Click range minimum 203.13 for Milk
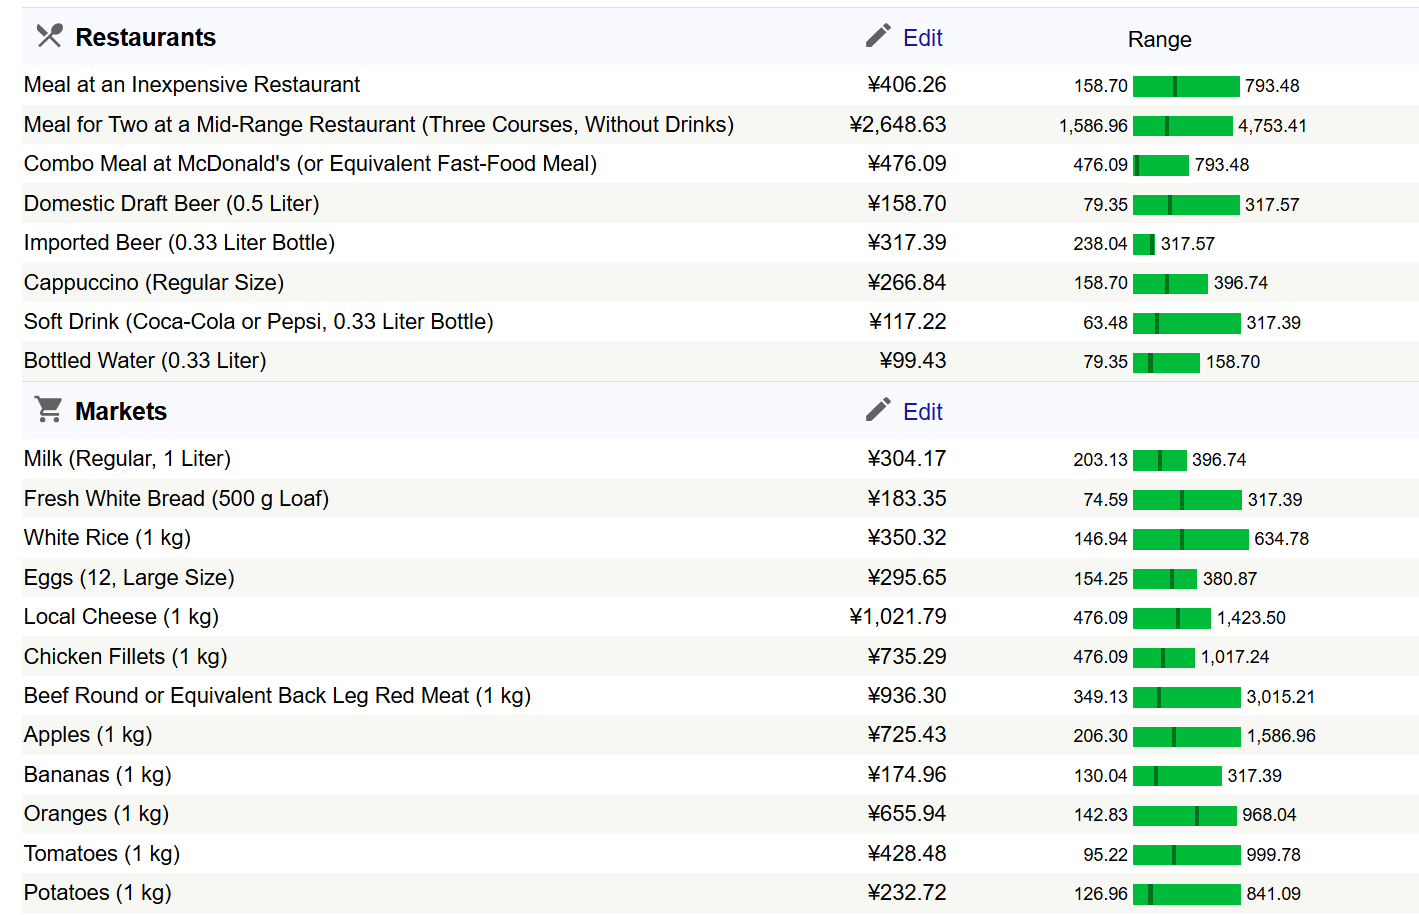The image size is (1419, 915). [1101, 460]
